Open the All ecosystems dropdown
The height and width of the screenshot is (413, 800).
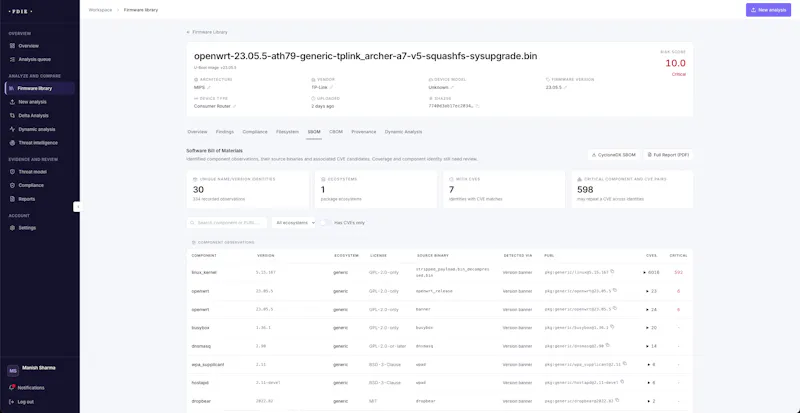coord(293,223)
